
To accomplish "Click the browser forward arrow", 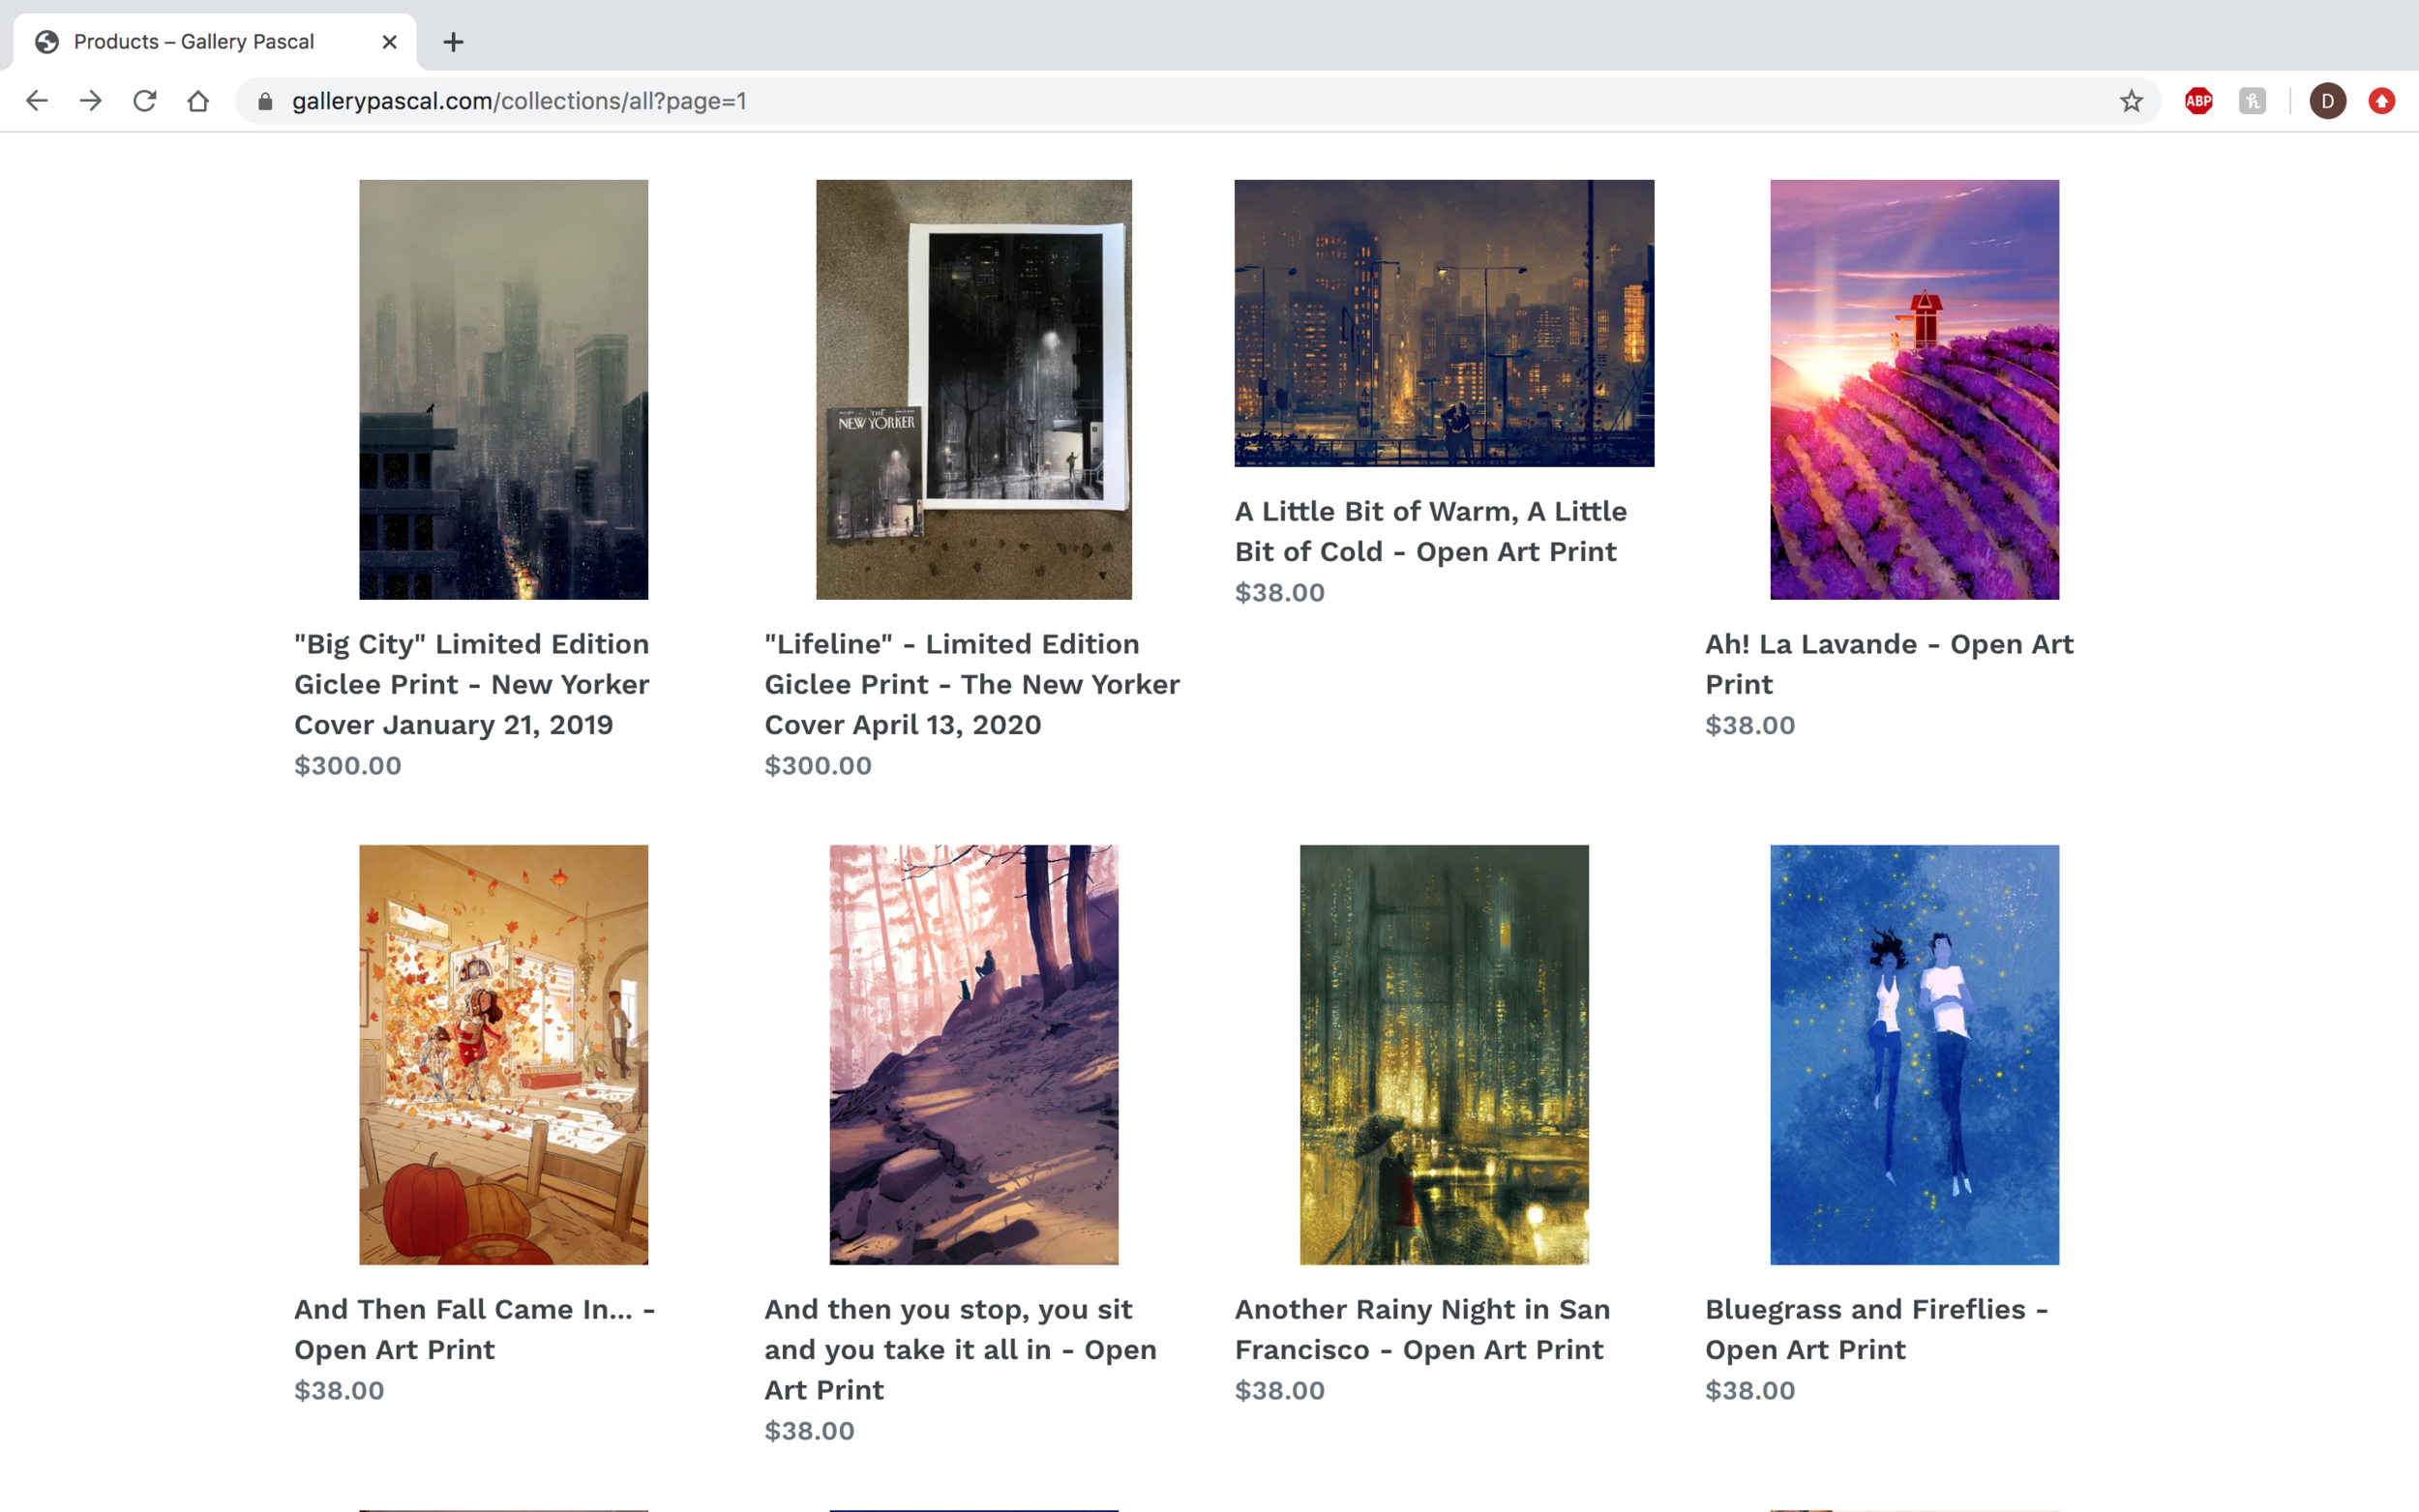I will click(91, 101).
